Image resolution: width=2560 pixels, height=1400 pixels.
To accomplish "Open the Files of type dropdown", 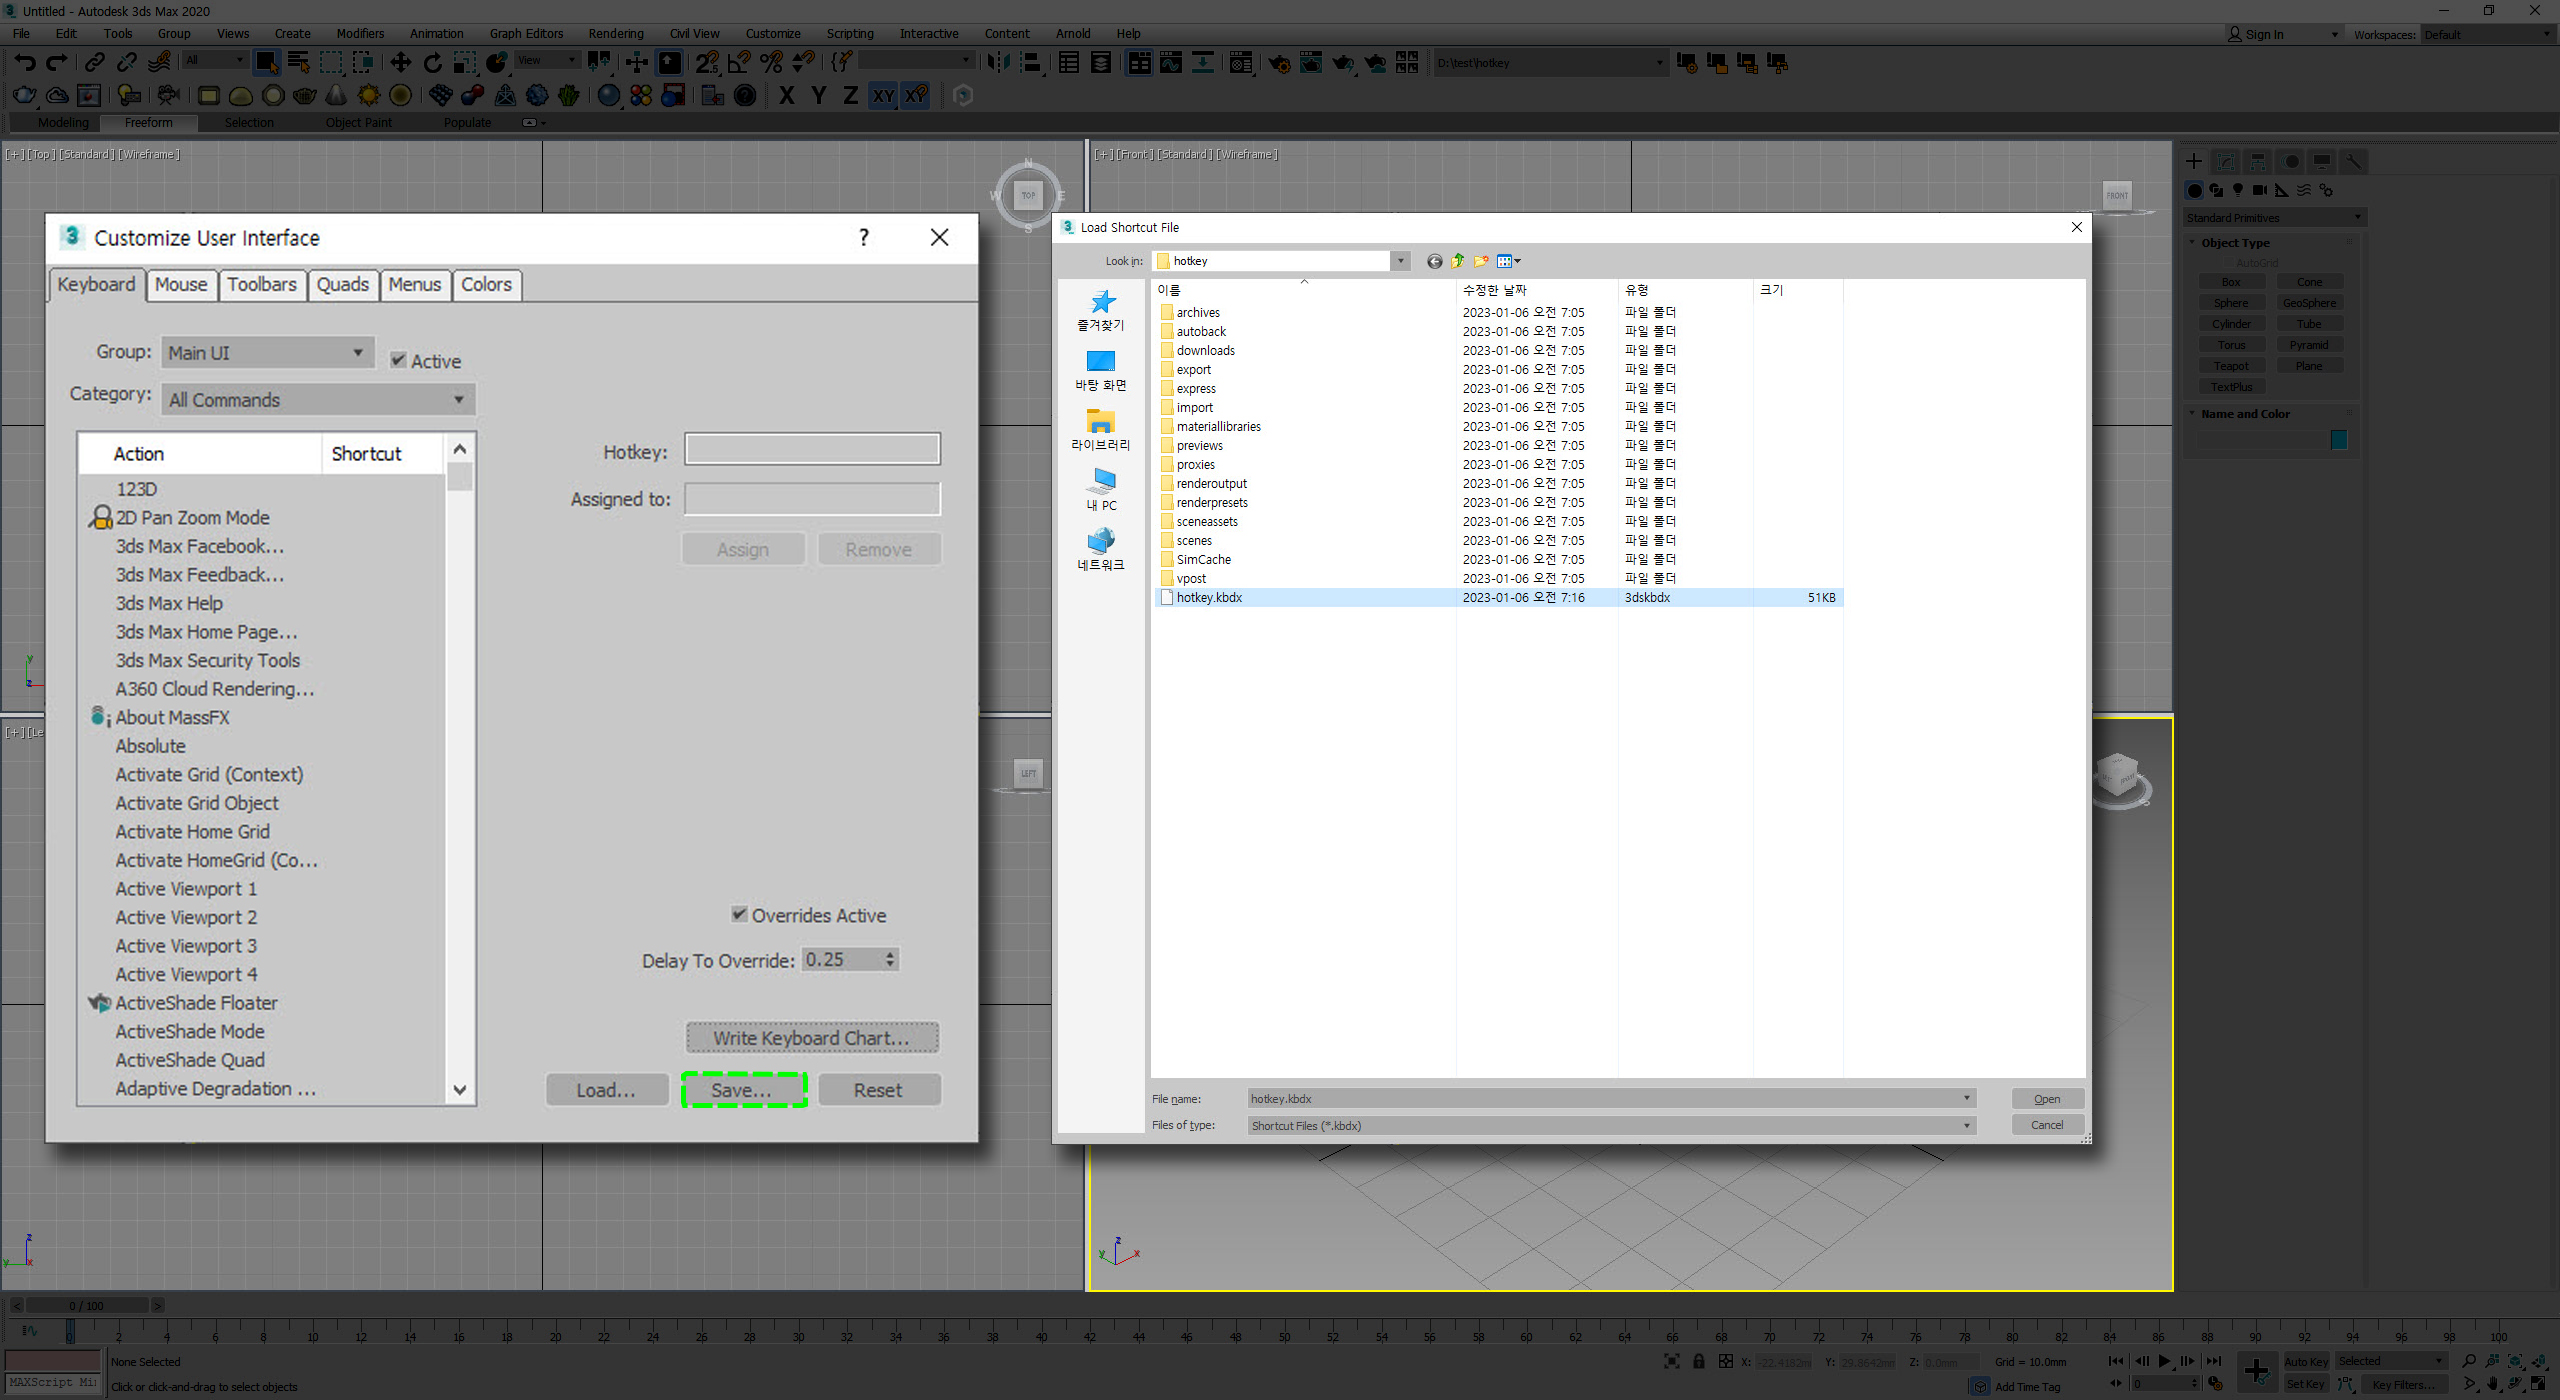I will 1611,1125.
